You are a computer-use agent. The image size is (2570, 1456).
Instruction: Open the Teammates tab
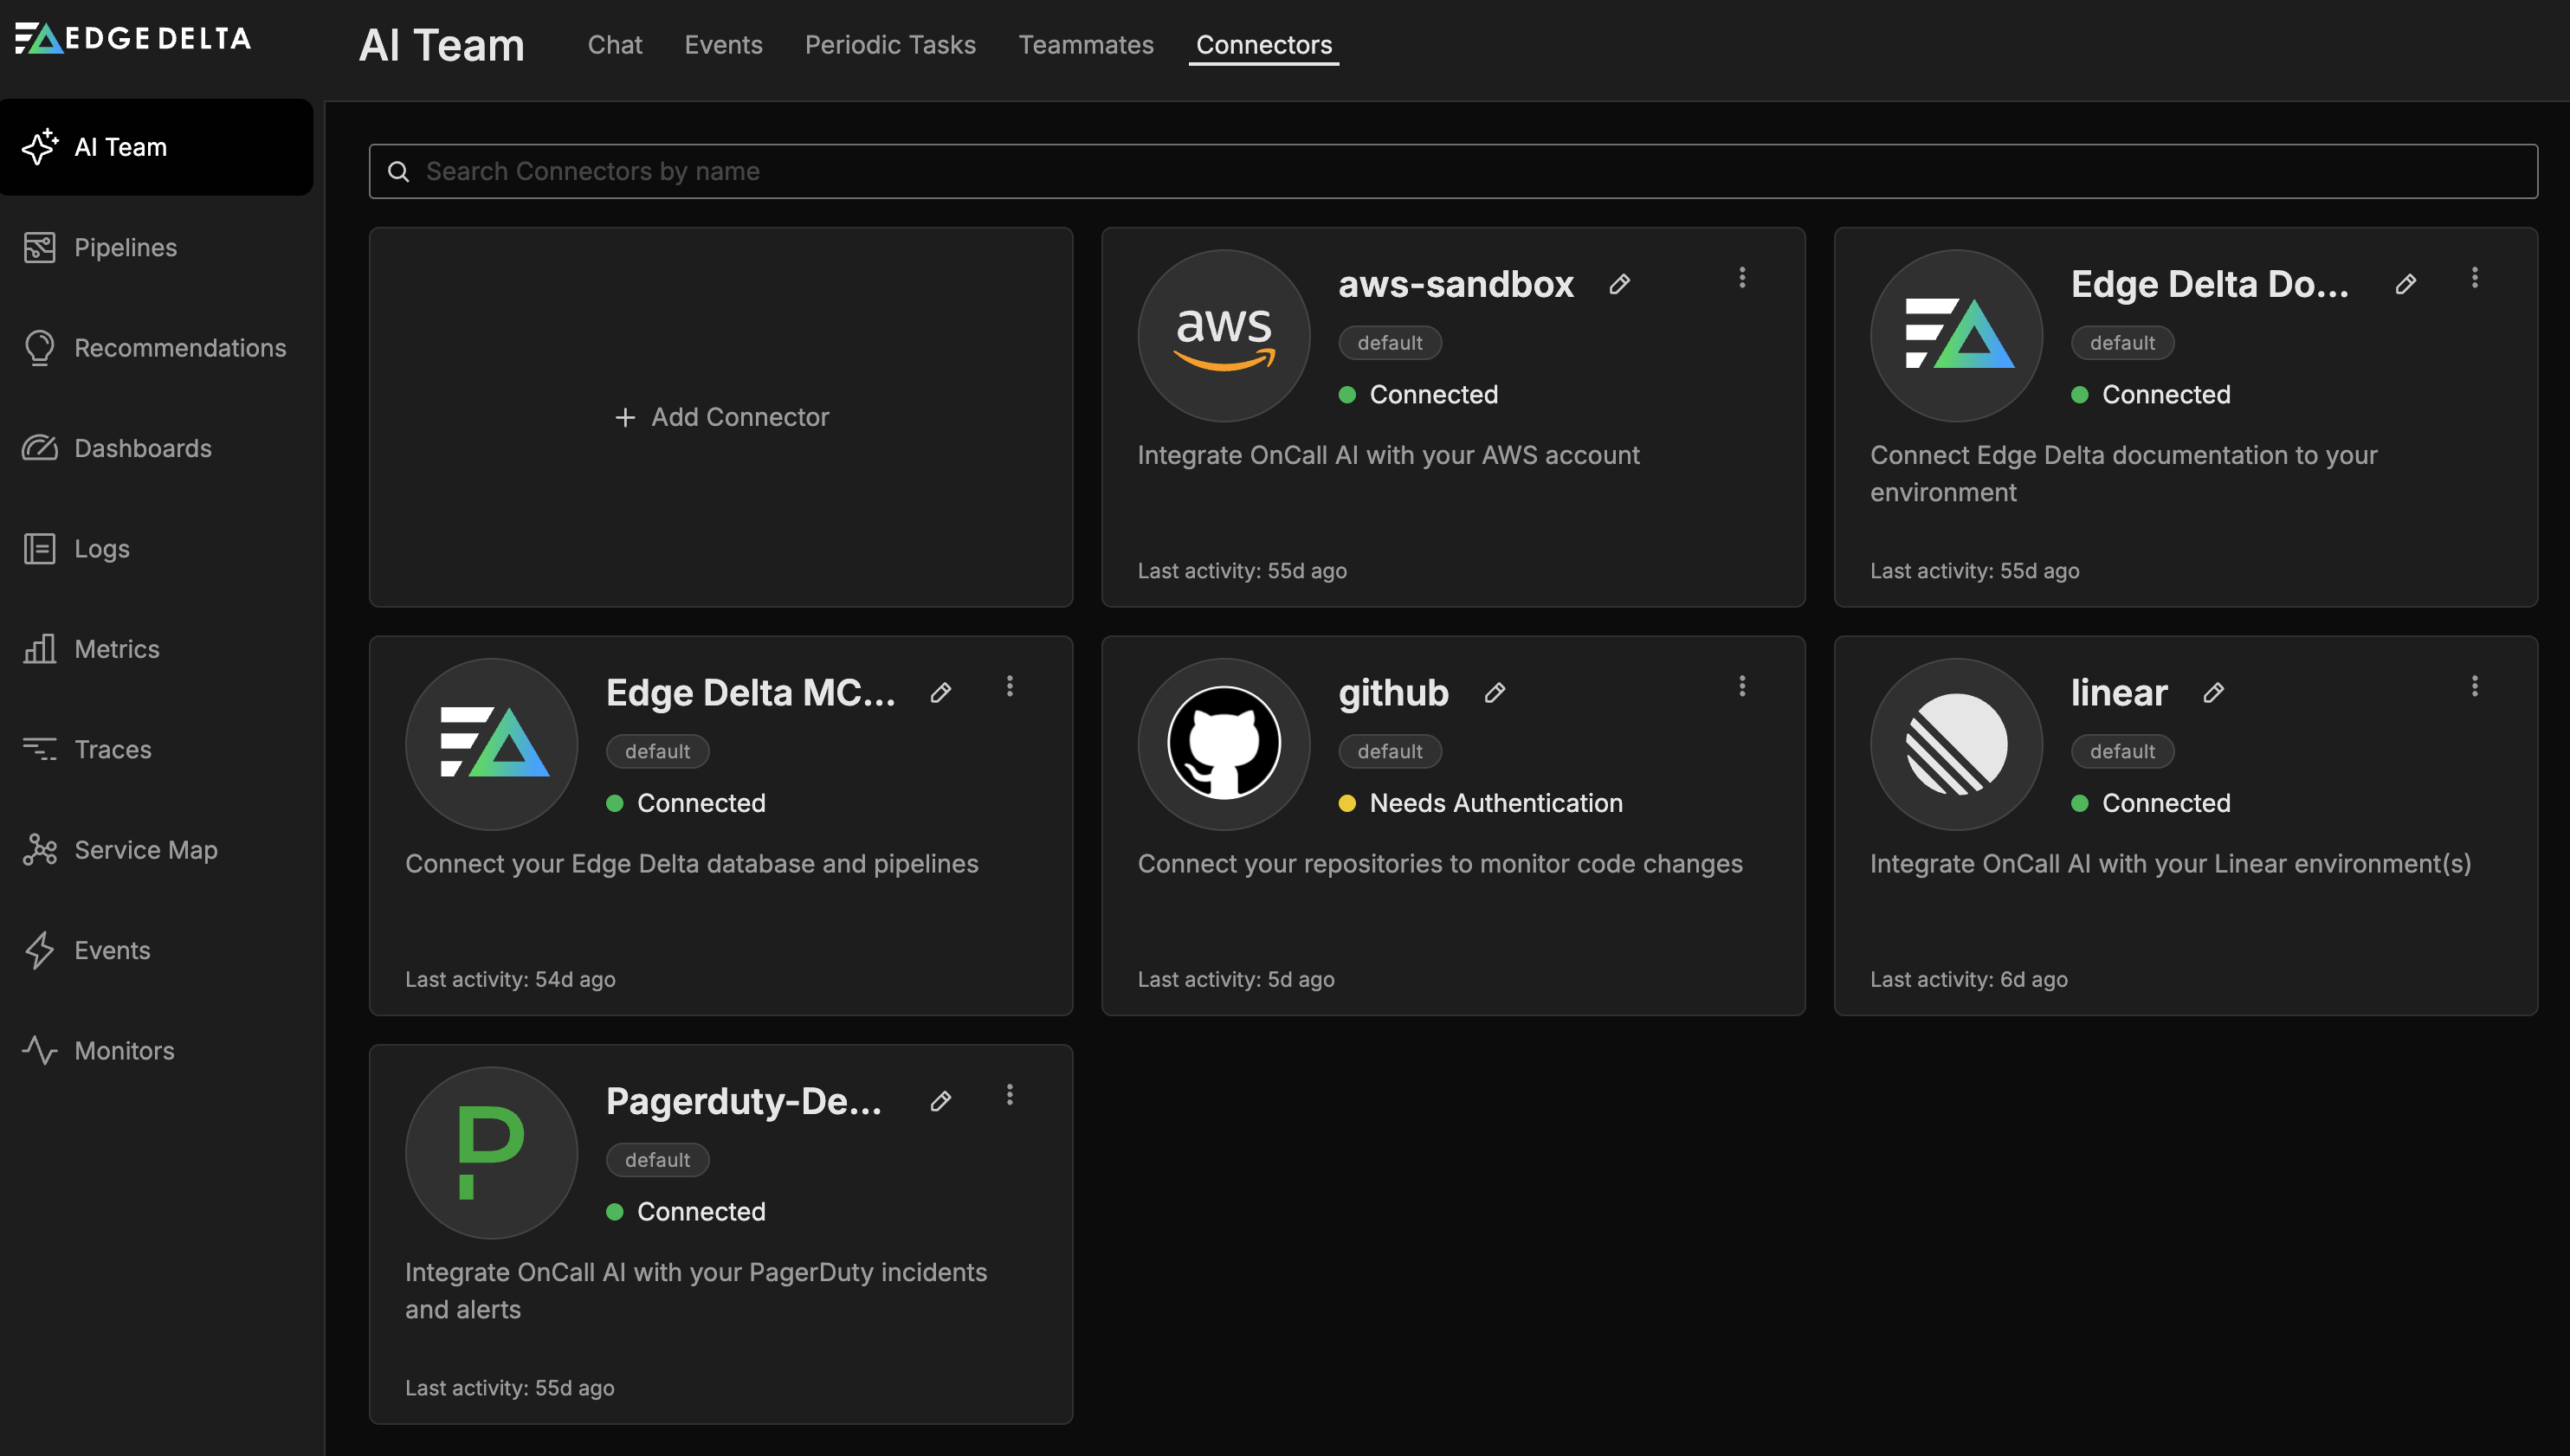pos(1086,44)
